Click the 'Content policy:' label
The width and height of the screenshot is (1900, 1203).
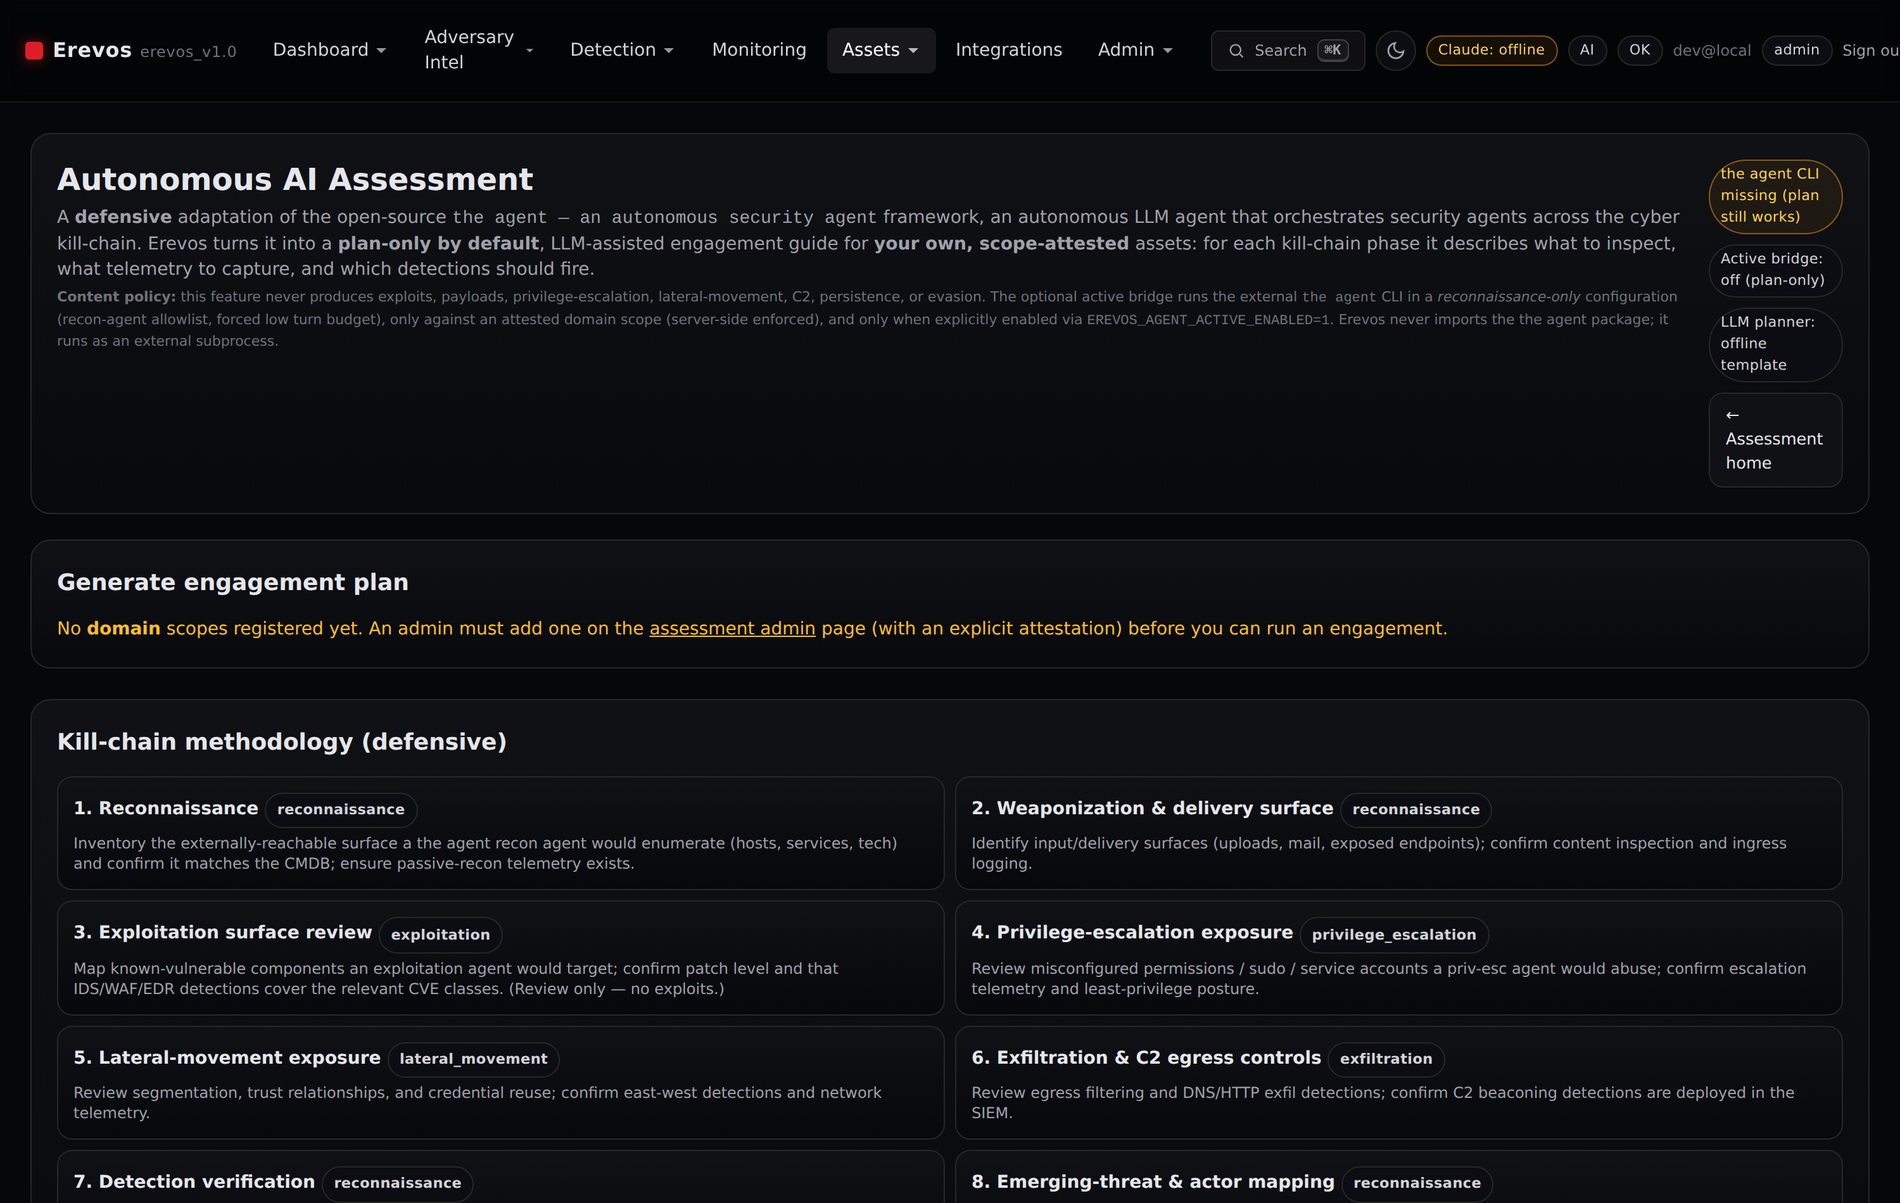coord(116,297)
